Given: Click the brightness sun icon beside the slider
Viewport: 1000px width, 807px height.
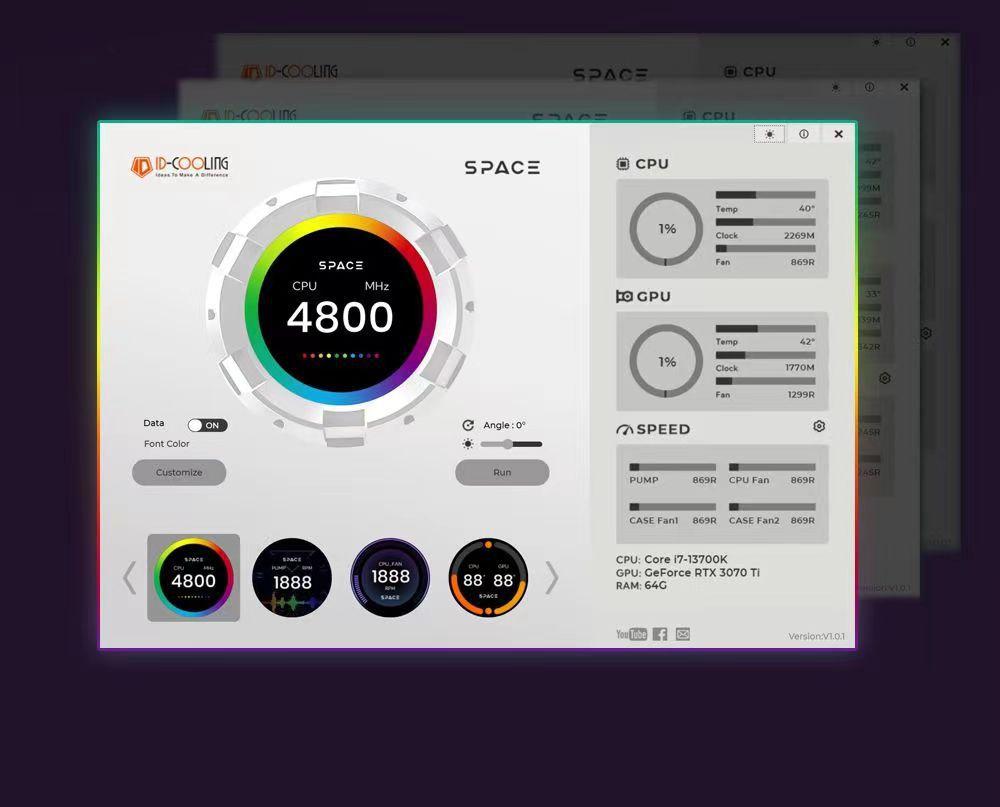Looking at the screenshot, I should tap(468, 444).
